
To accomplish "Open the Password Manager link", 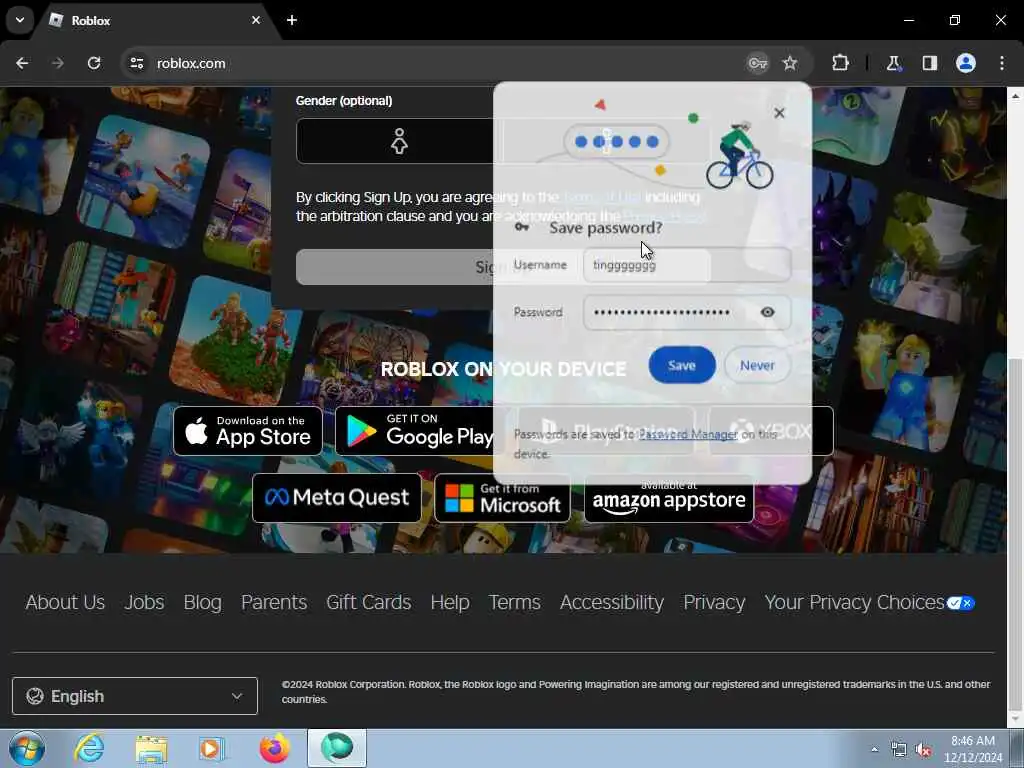I will point(688,434).
